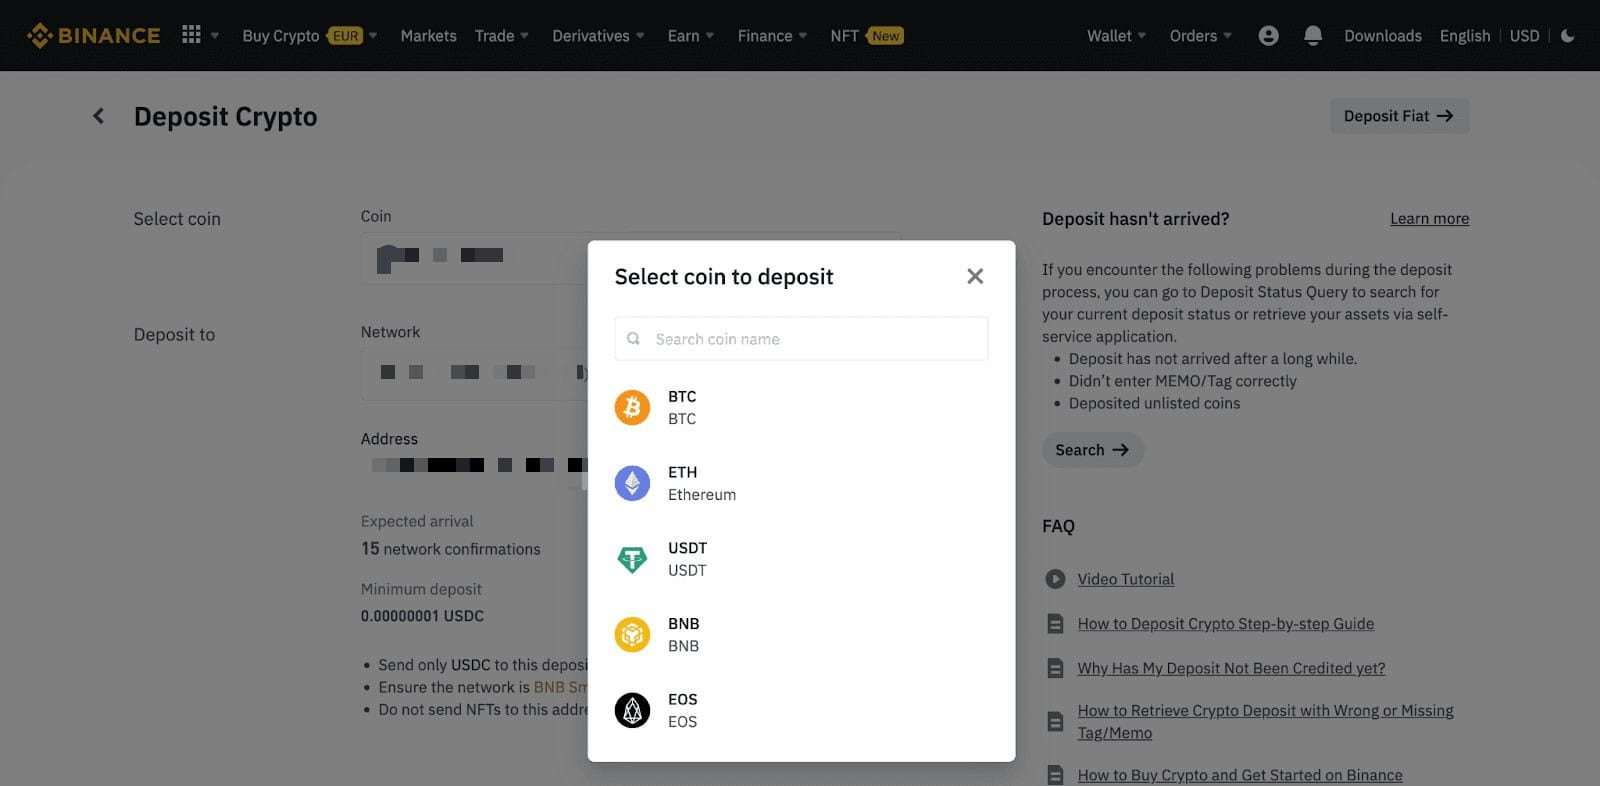Image resolution: width=1600 pixels, height=786 pixels.
Task: Select the USDT row label
Action: point(688,559)
